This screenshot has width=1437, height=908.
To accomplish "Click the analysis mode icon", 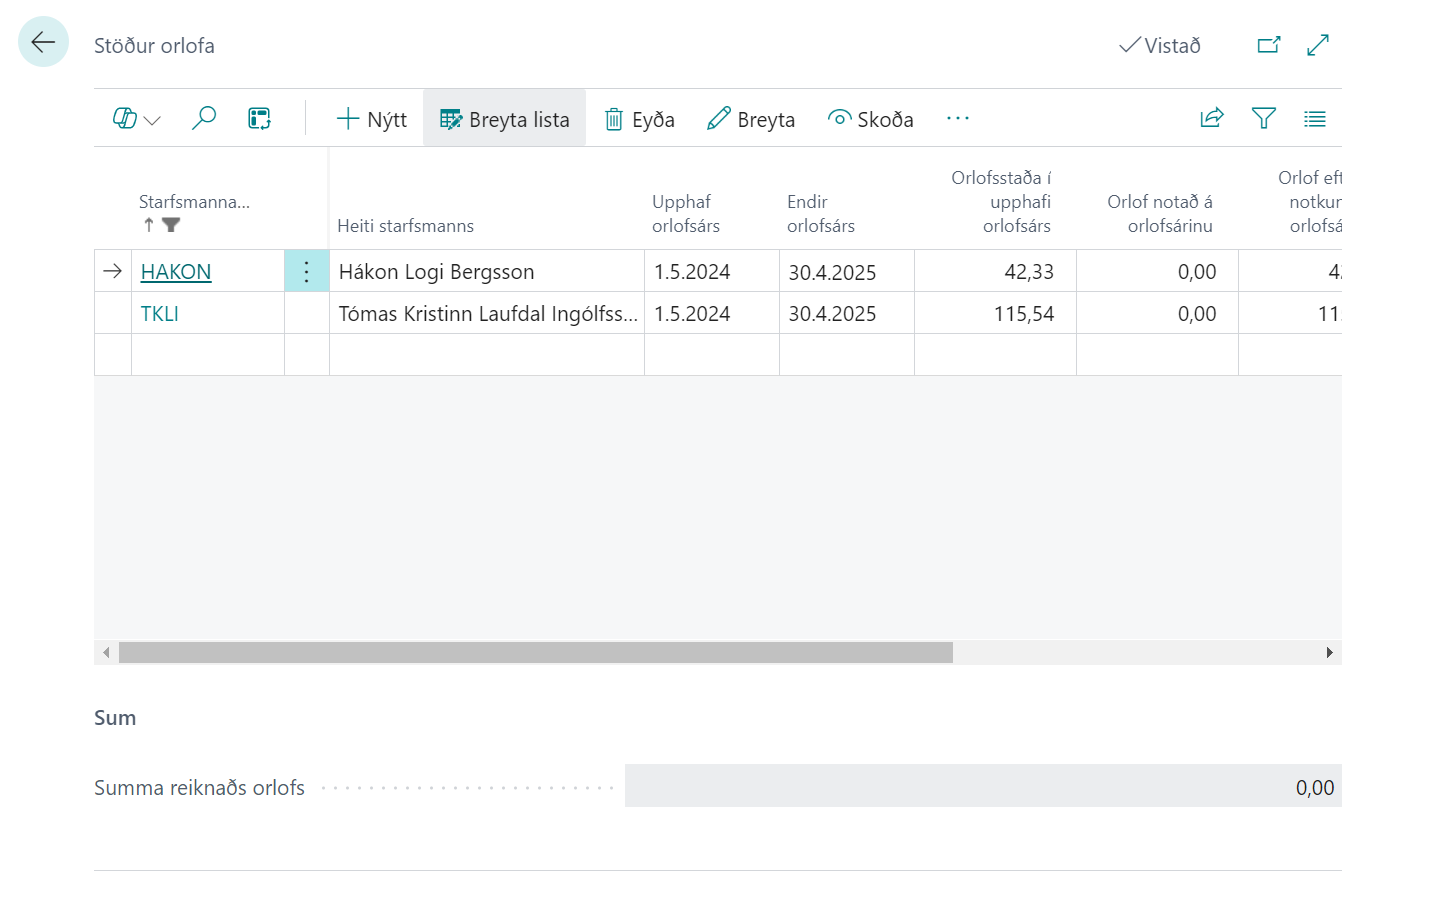I will (259, 119).
